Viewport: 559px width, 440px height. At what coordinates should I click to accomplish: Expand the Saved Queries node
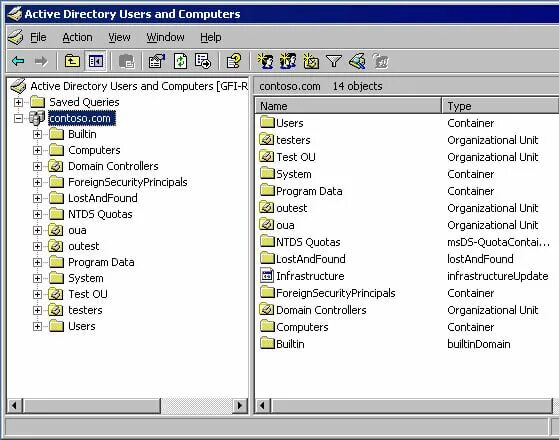tap(18, 102)
